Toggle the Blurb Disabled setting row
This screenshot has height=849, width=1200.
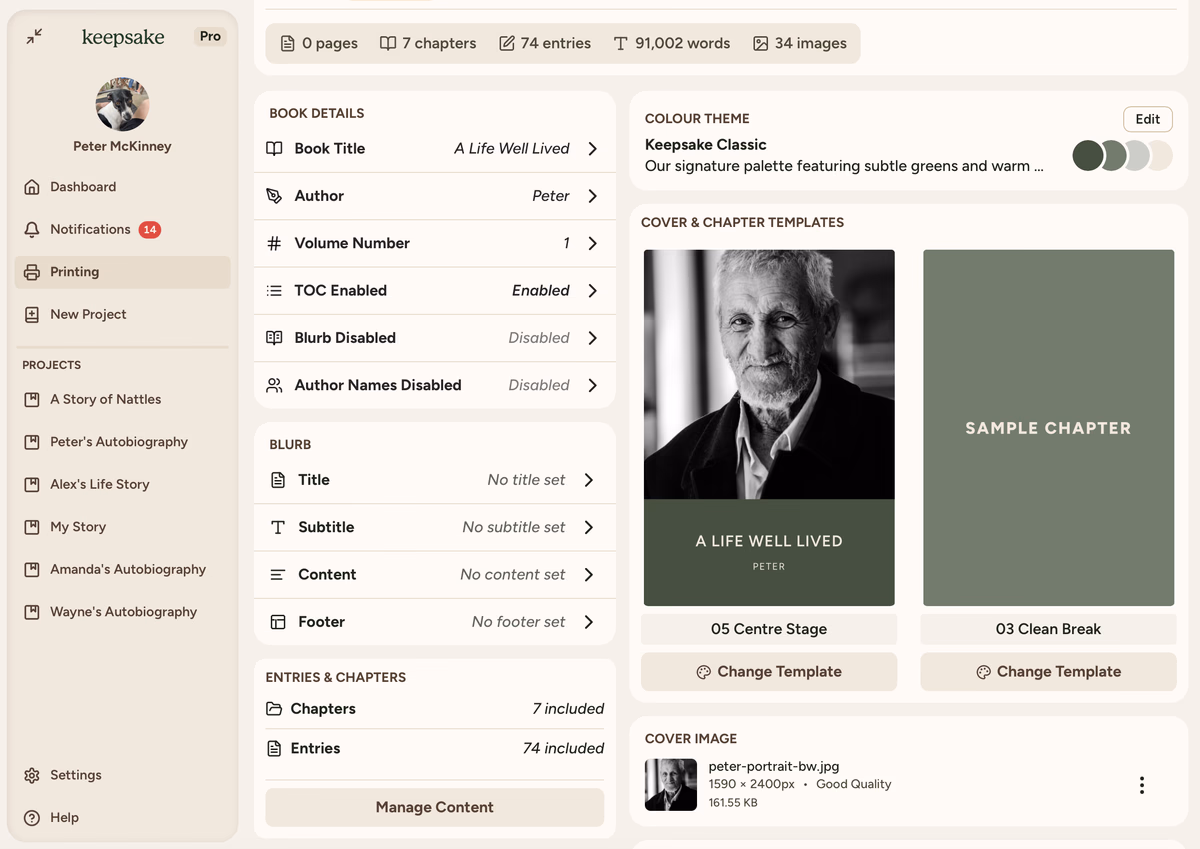[x=434, y=338]
